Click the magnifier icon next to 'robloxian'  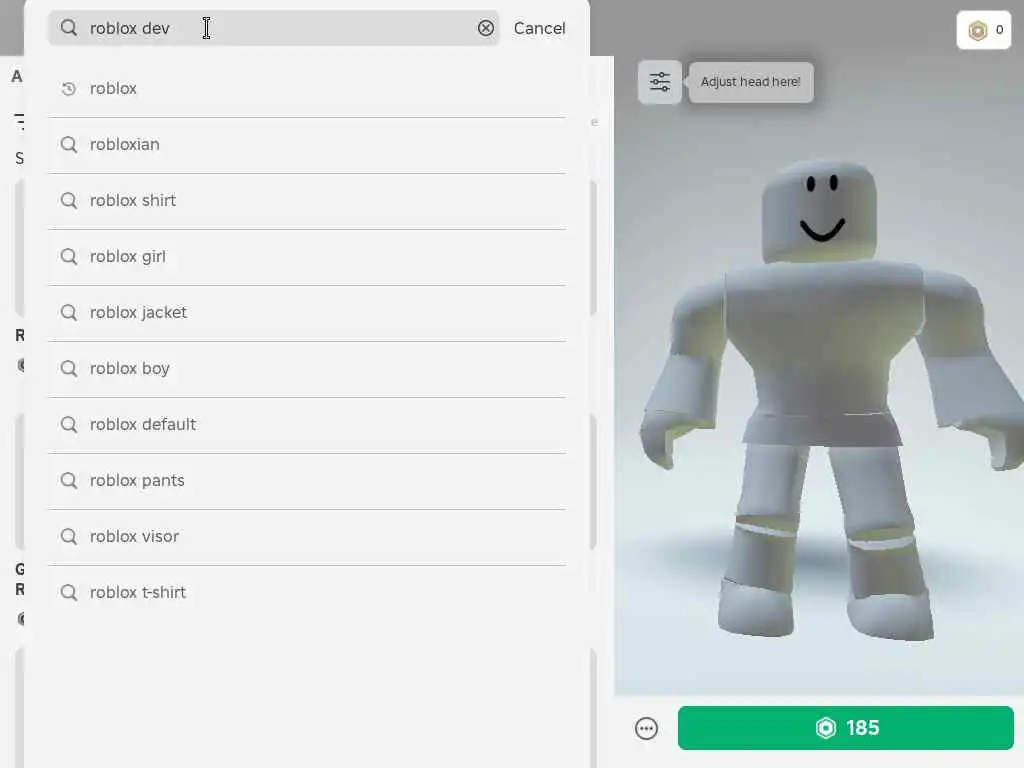(69, 144)
